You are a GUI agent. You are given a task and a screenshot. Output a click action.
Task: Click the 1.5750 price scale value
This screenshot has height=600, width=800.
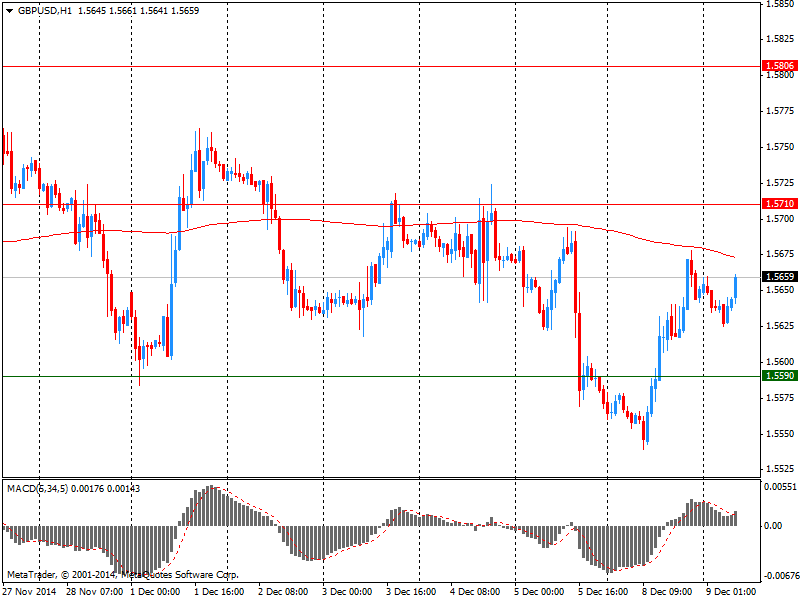(x=781, y=146)
